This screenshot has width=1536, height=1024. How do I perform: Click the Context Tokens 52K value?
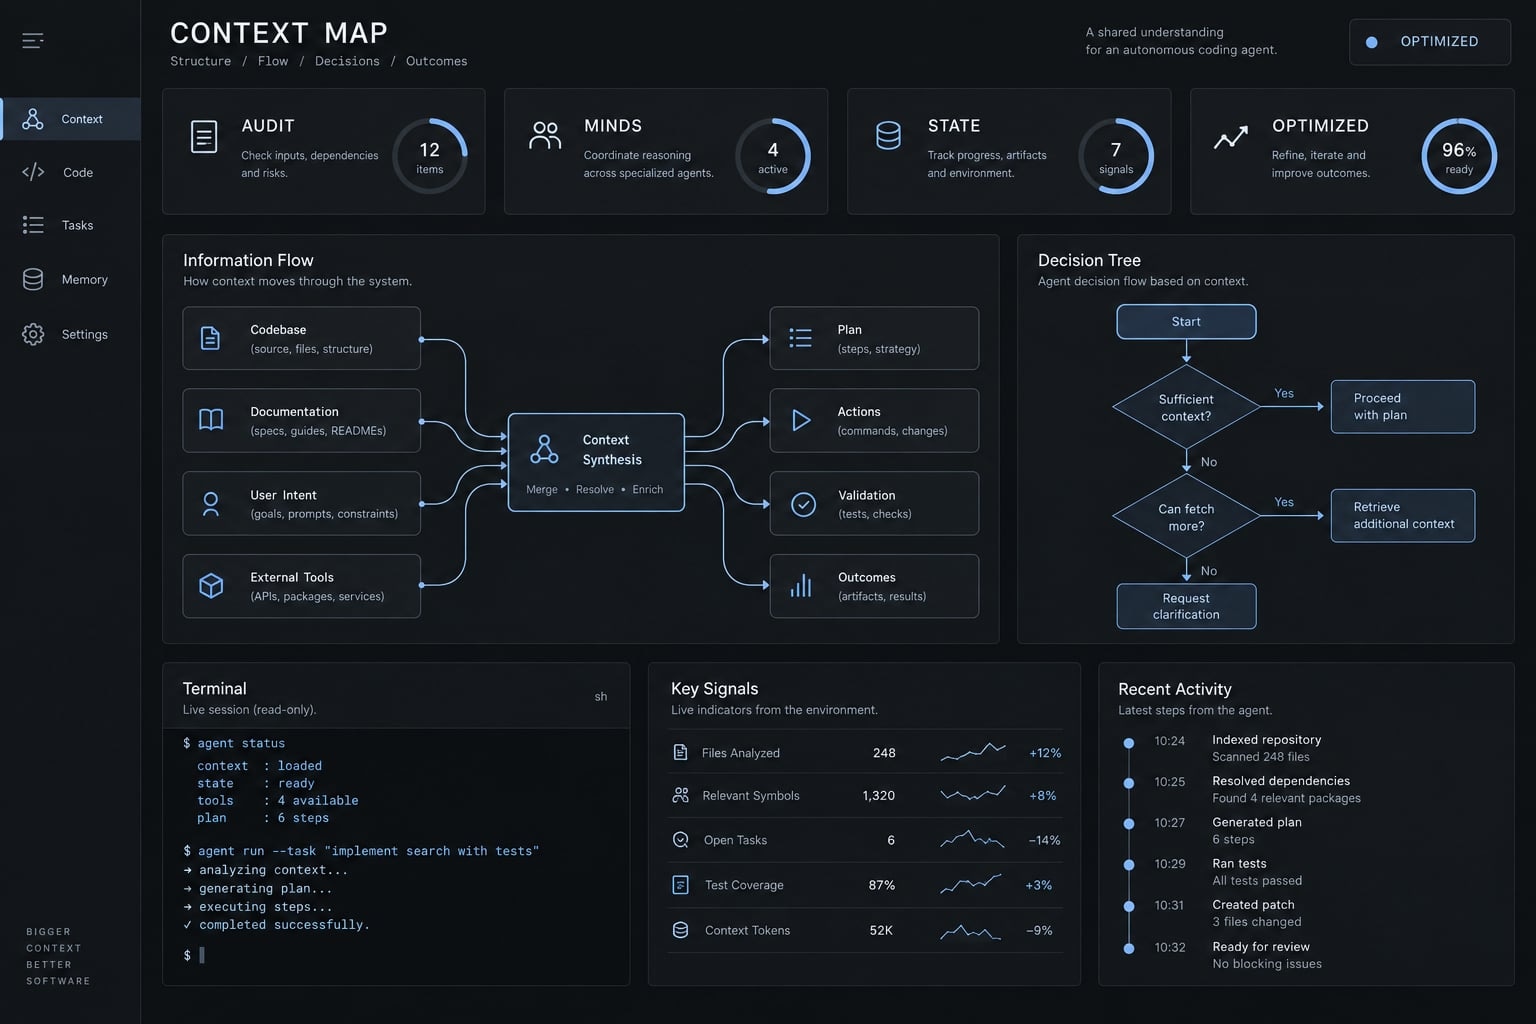tap(881, 930)
